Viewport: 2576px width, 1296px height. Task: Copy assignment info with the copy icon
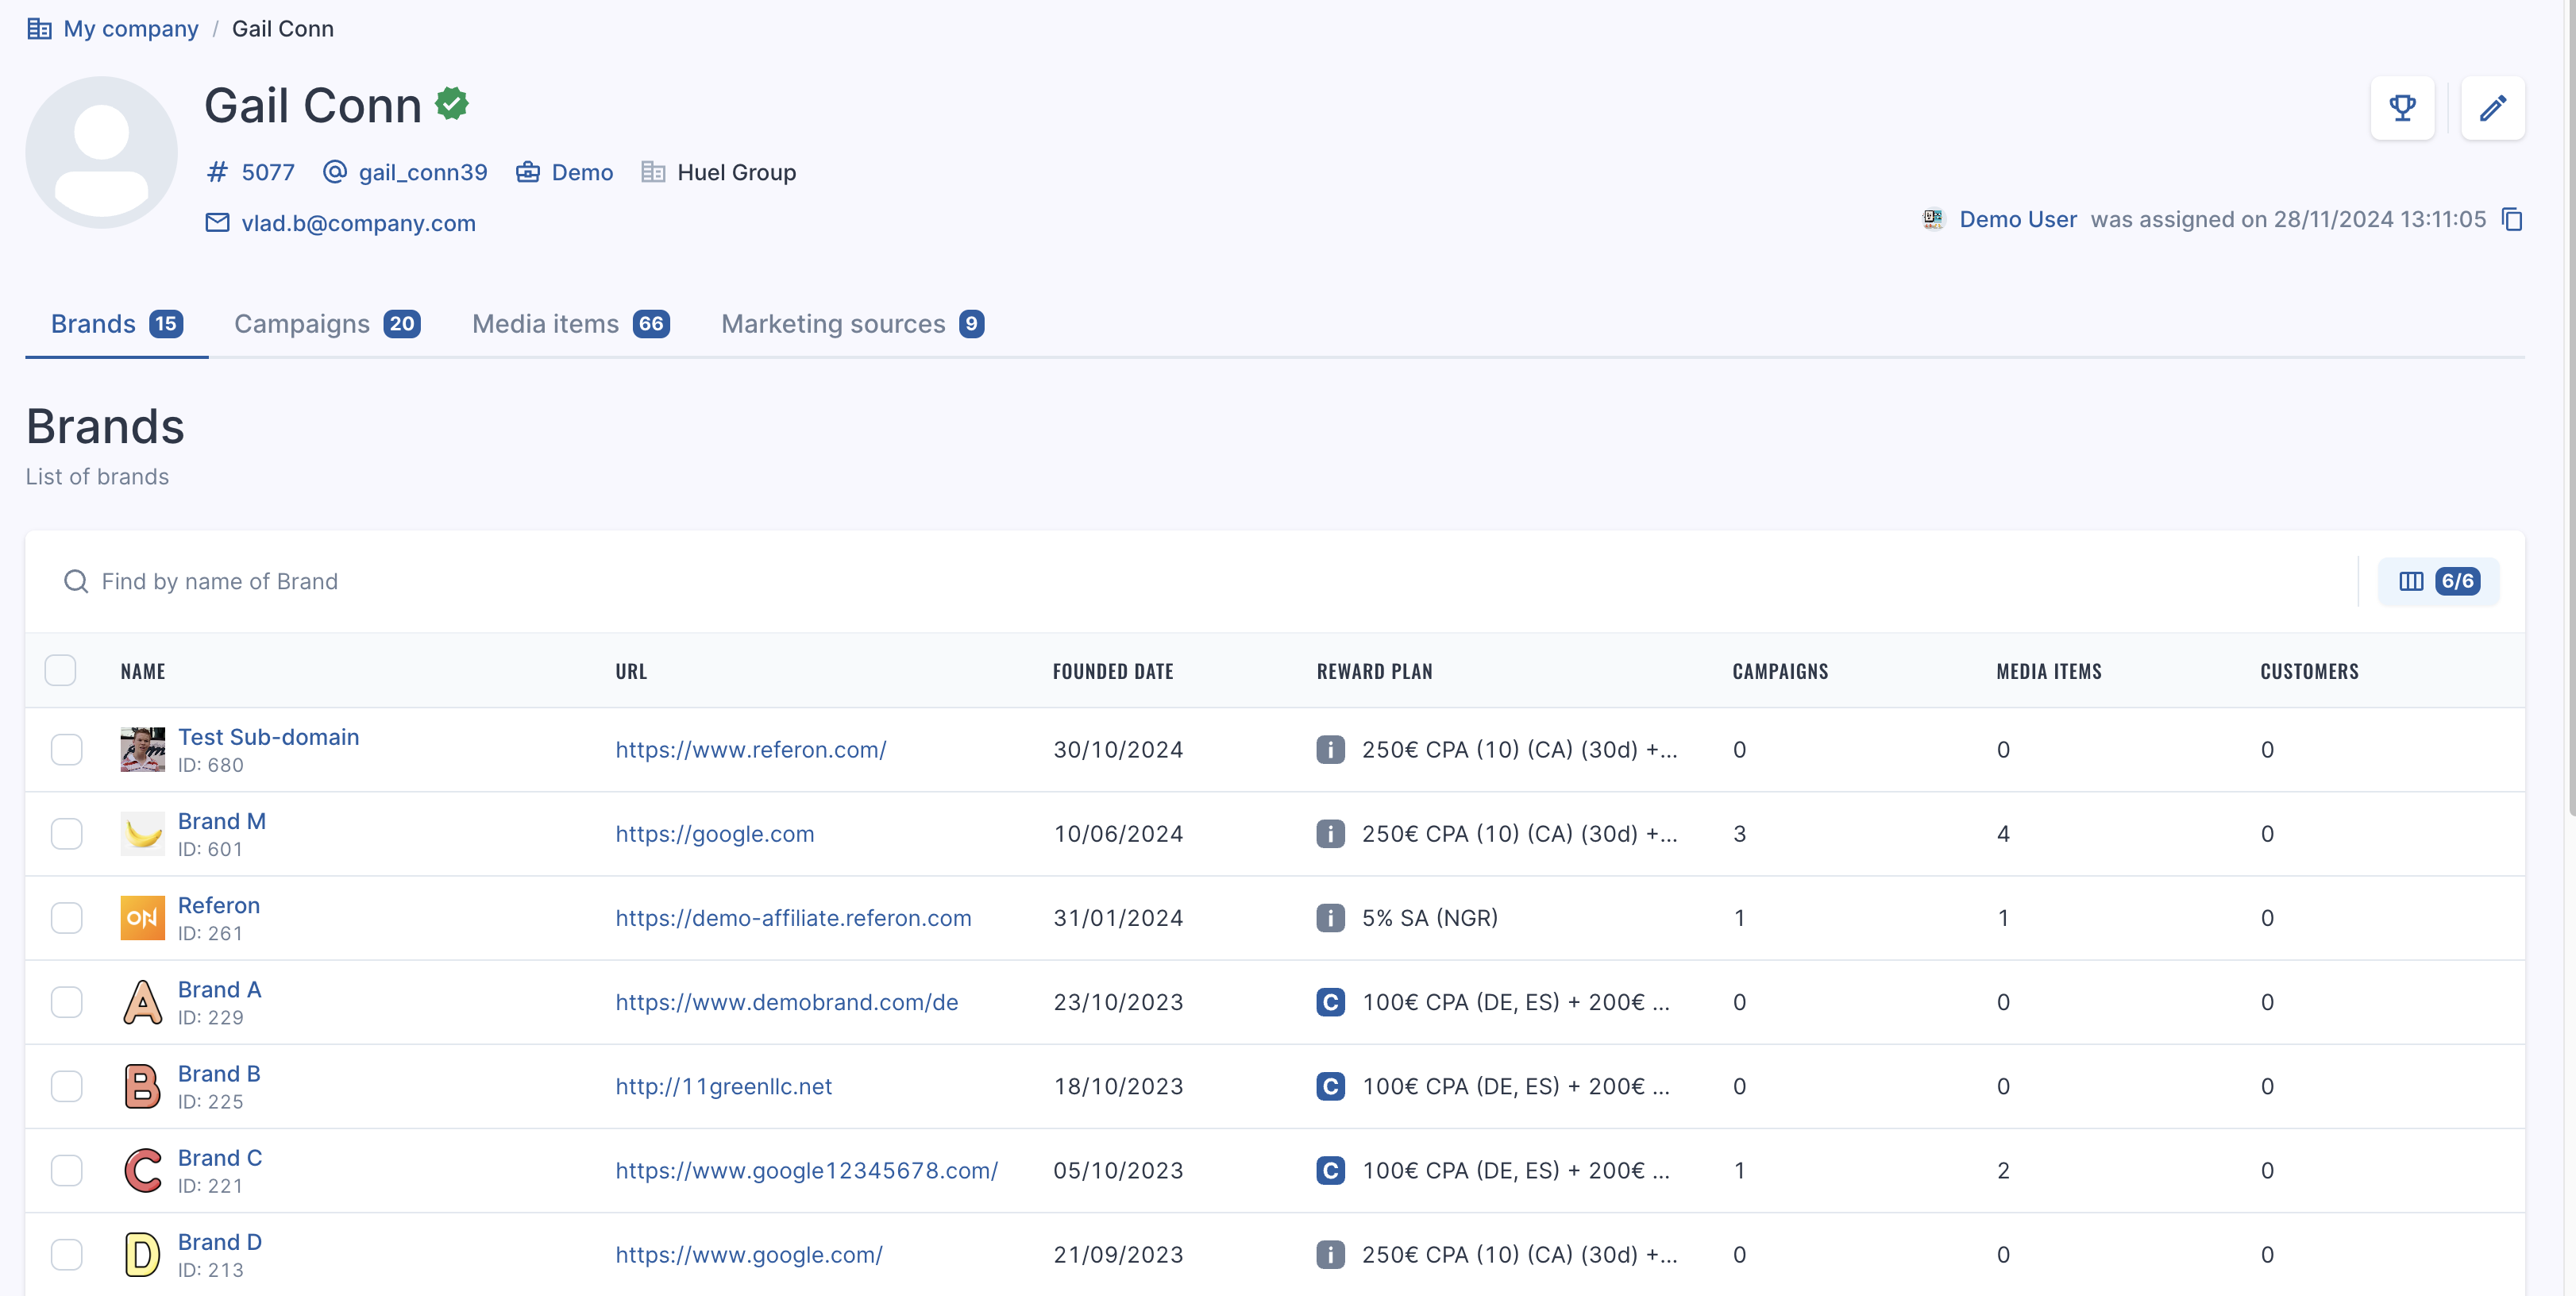click(x=2512, y=219)
